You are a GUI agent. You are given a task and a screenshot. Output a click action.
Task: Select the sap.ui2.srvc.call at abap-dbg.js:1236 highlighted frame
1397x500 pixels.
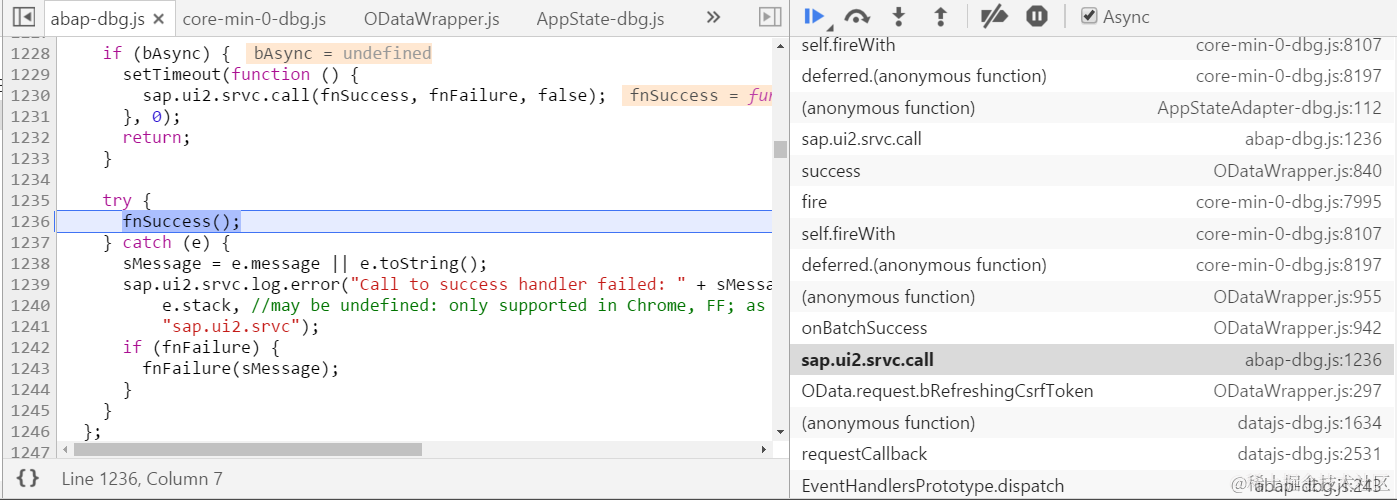tap(1092, 360)
